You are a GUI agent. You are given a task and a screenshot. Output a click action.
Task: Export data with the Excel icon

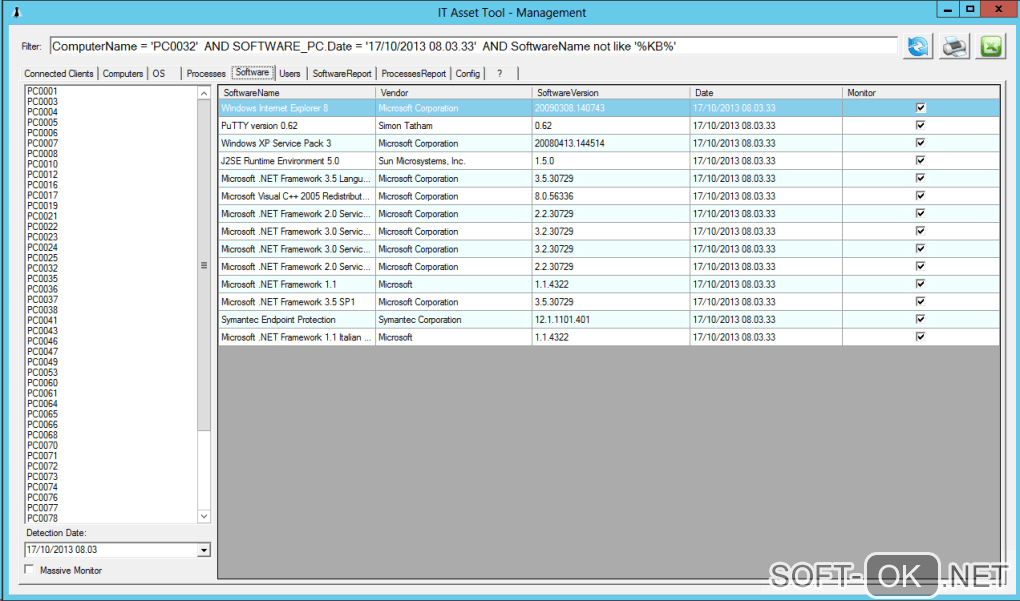(990, 46)
